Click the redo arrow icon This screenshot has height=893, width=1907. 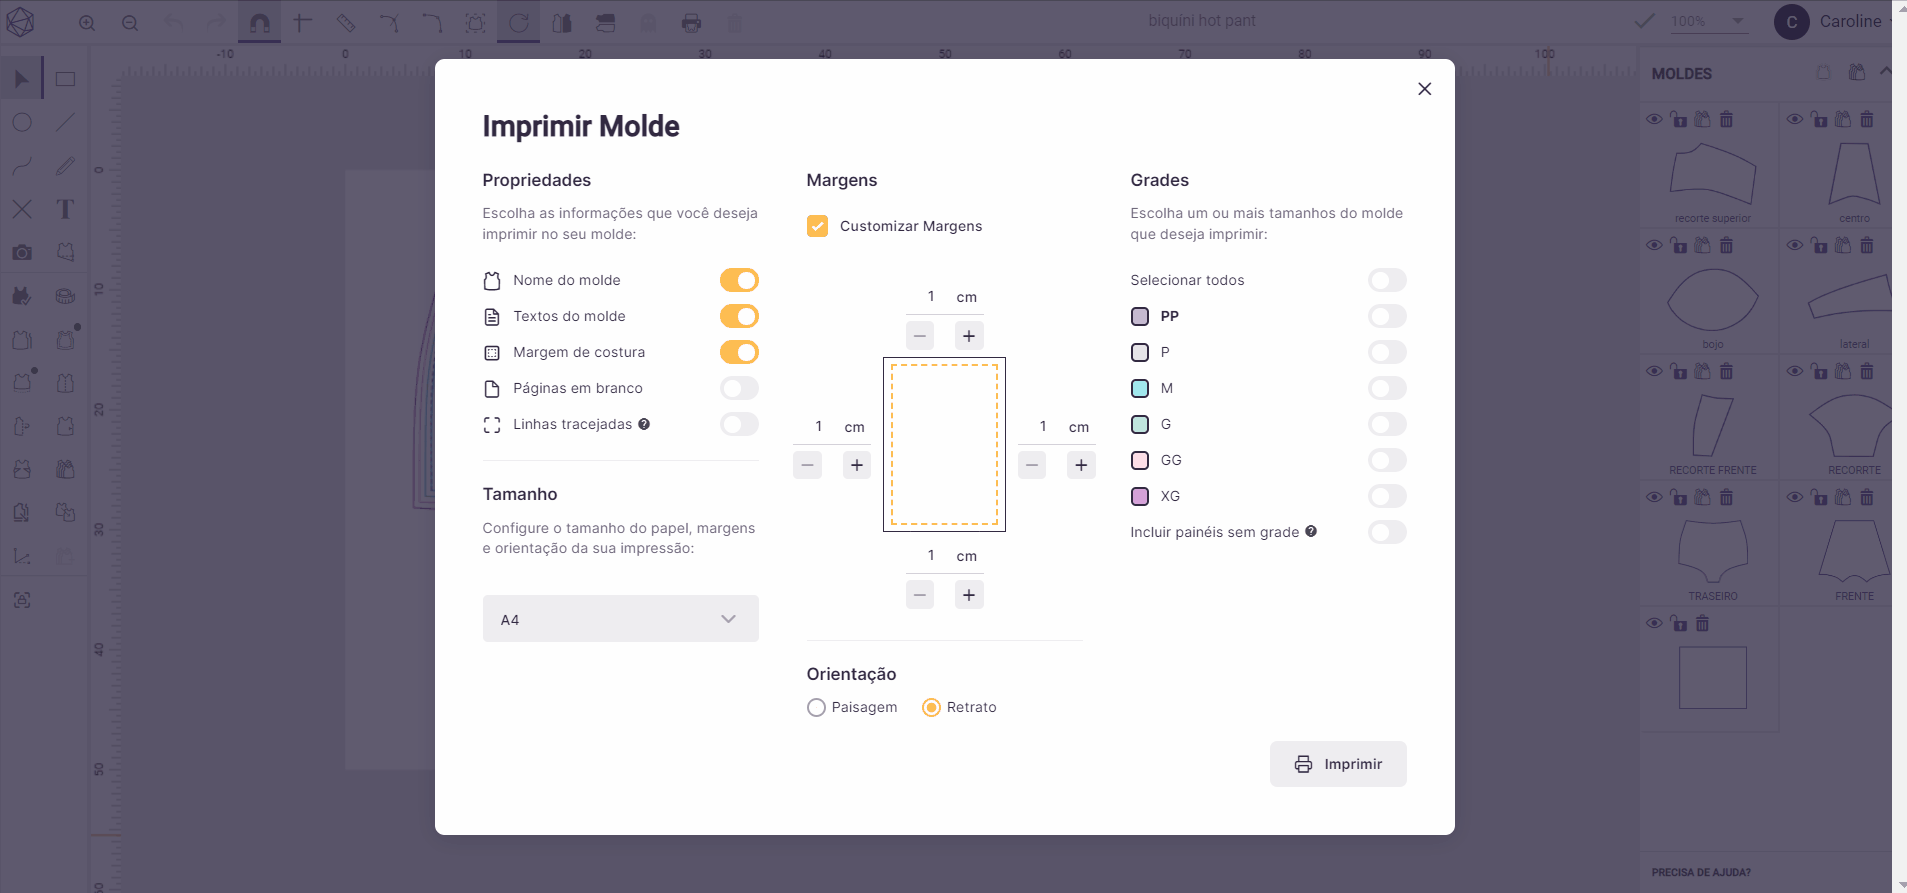tap(216, 22)
